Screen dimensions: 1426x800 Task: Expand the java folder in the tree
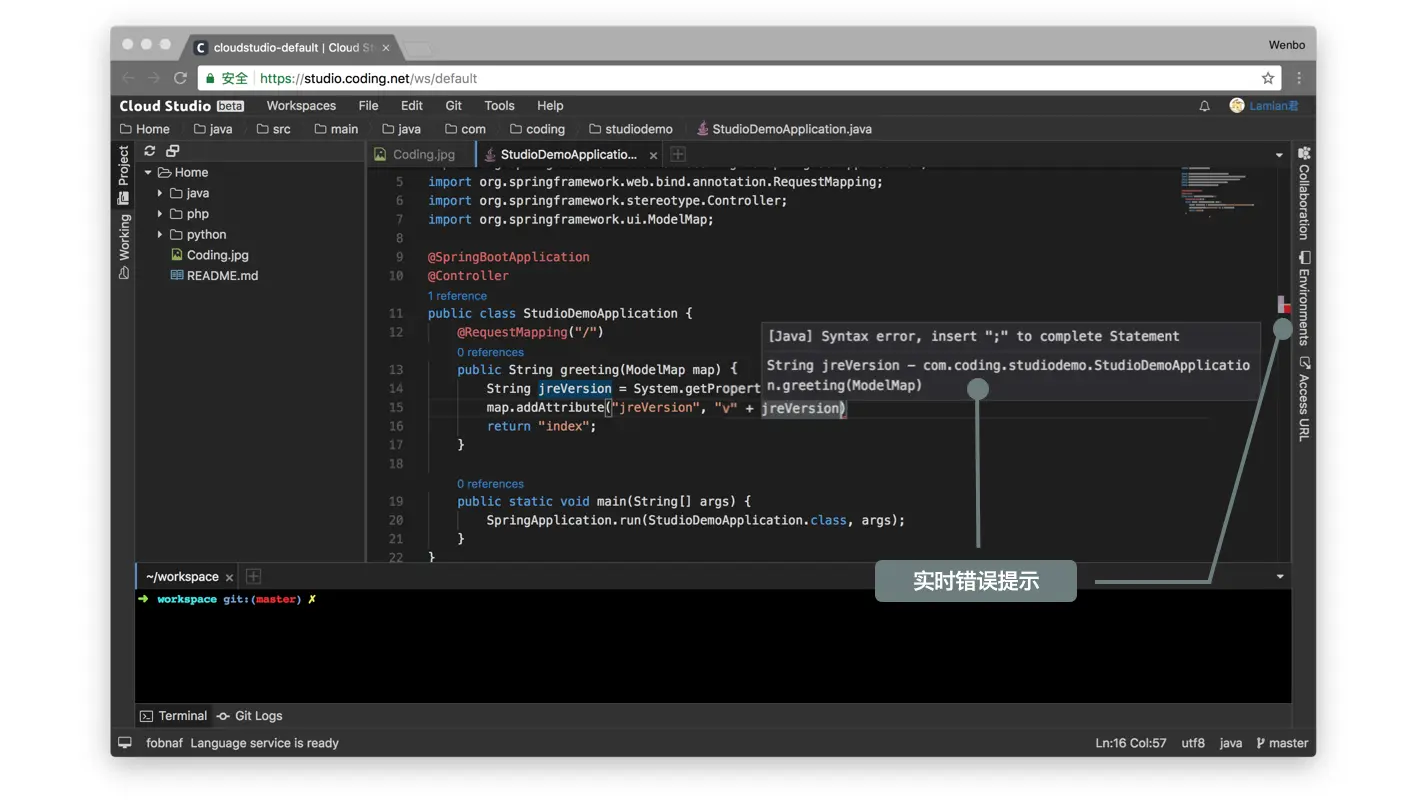[160, 193]
